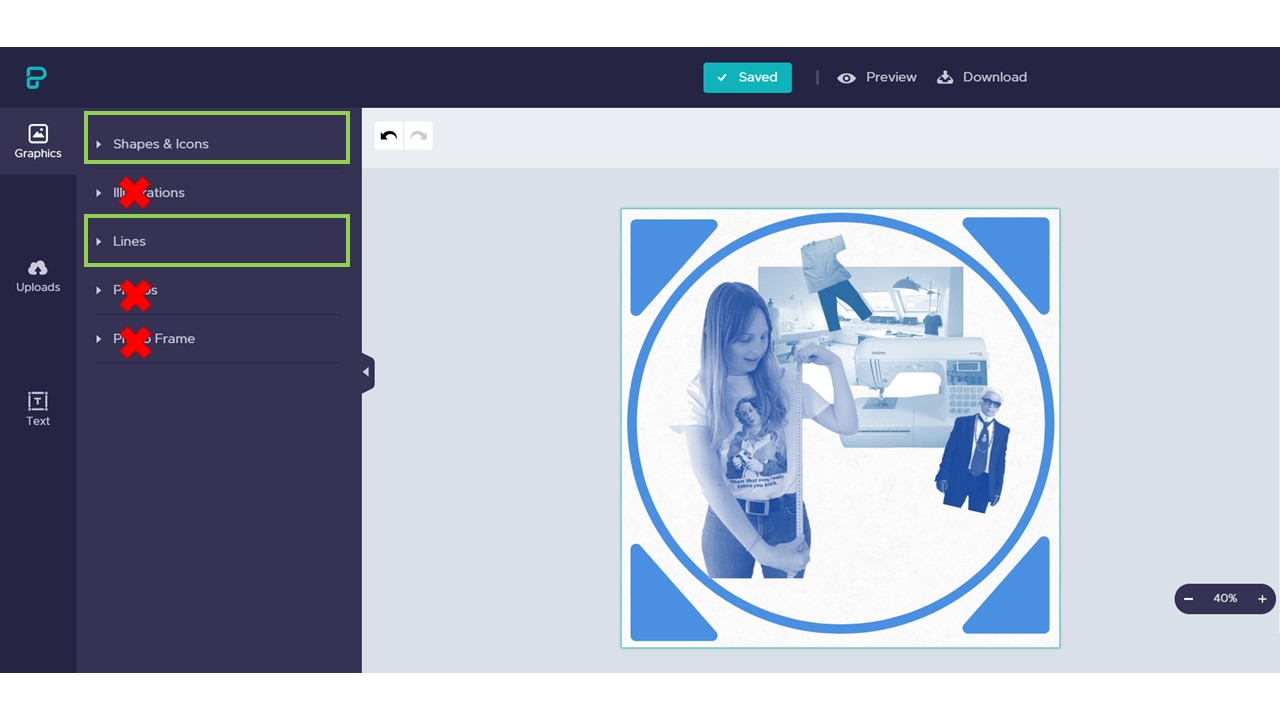Viewport: 1280px width, 720px height.
Task: Open the Graphics sidebar tab
Action: [38, 141]
